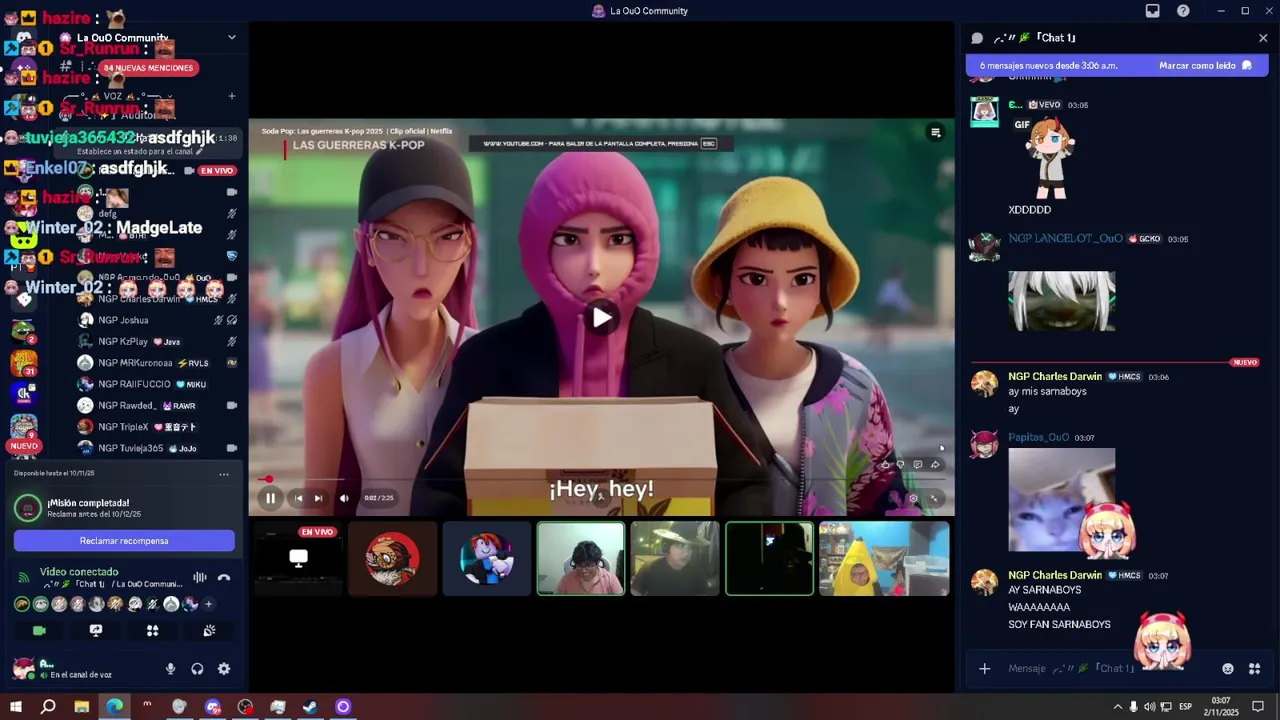Toggle the microphone mute
Screen dimensions: 1280x720
click(171, 669)
